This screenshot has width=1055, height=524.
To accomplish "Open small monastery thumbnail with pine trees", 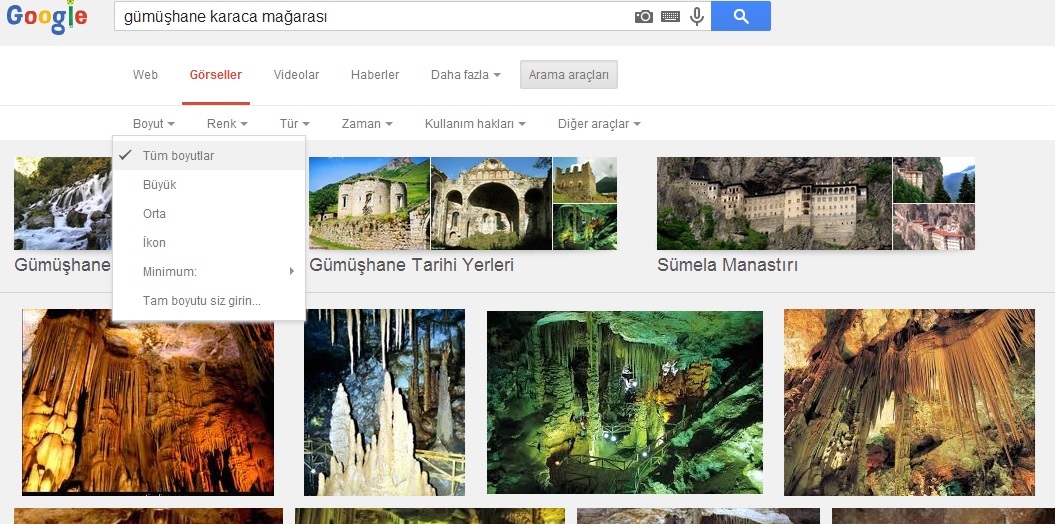I will pyautogui.click(x=934, y=180).
